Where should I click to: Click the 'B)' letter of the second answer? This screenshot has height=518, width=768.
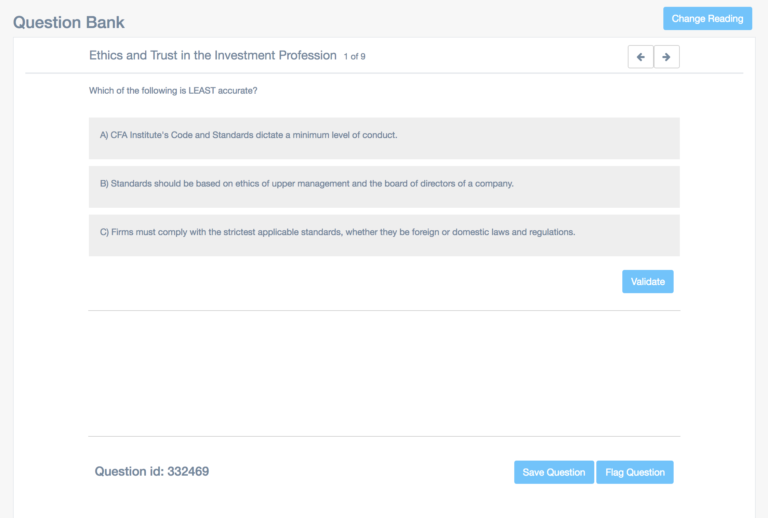(x=104, y=184)
